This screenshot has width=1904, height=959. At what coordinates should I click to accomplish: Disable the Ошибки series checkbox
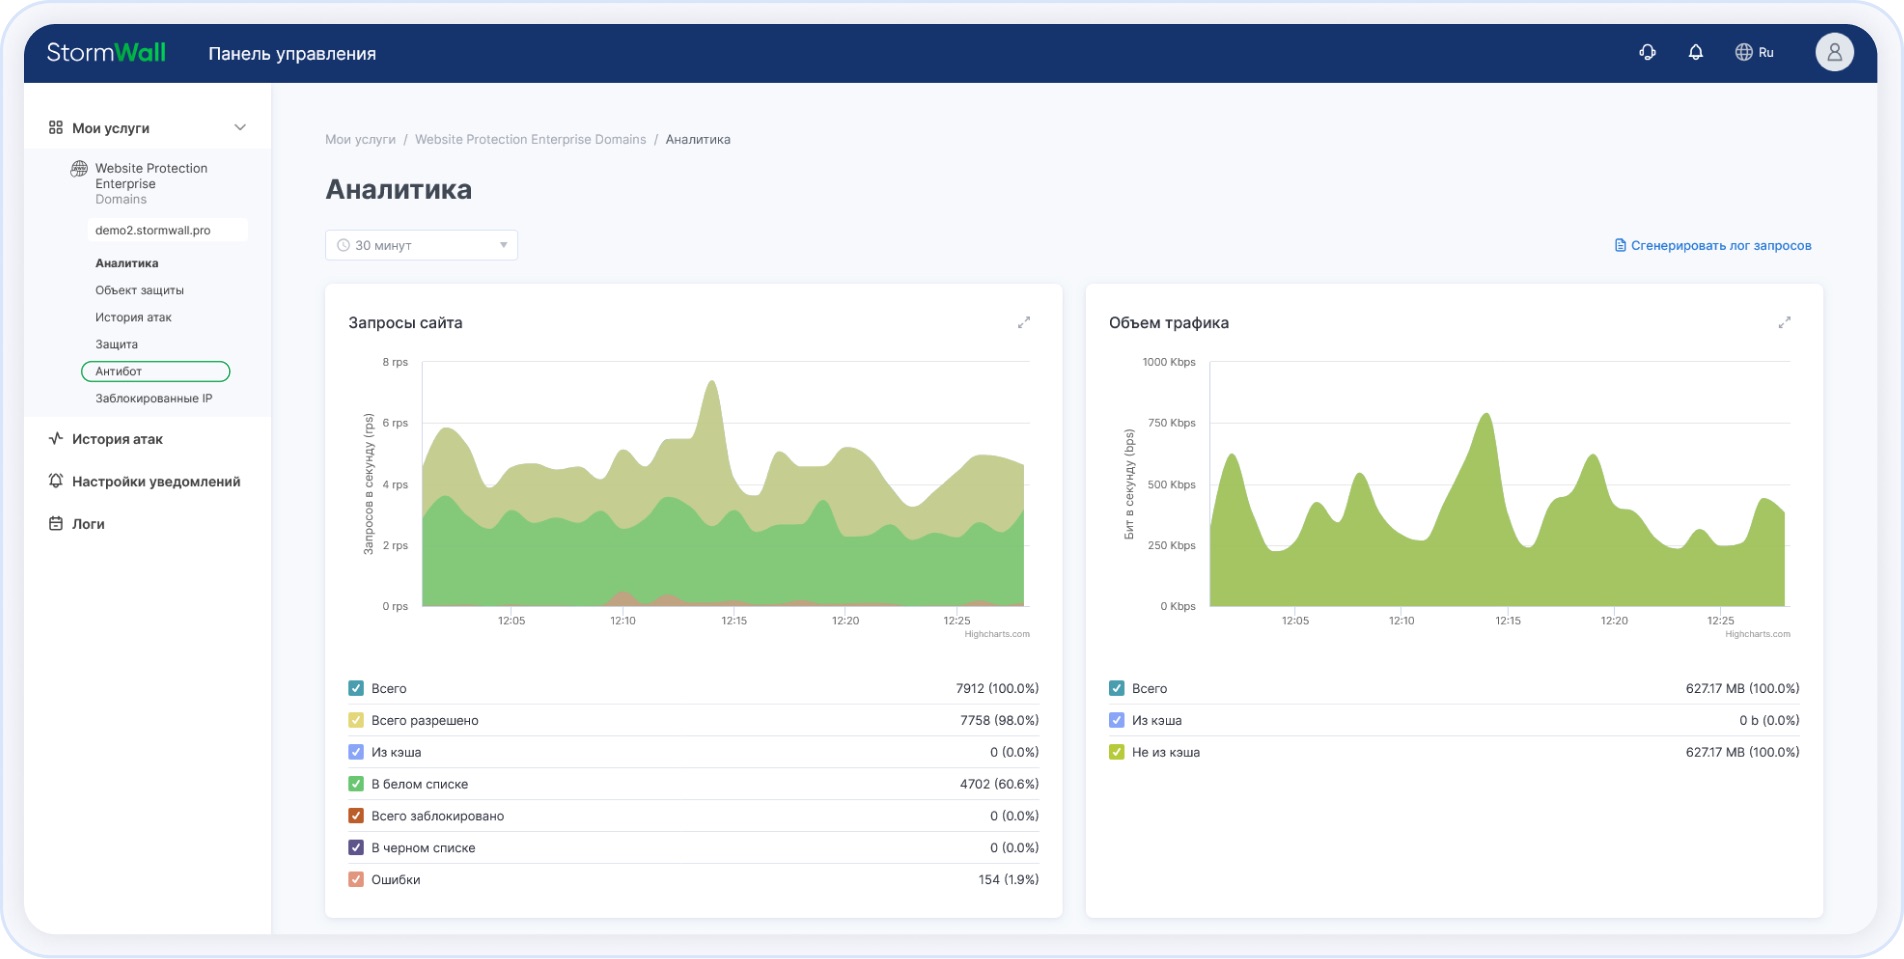(x=356, y=880)
